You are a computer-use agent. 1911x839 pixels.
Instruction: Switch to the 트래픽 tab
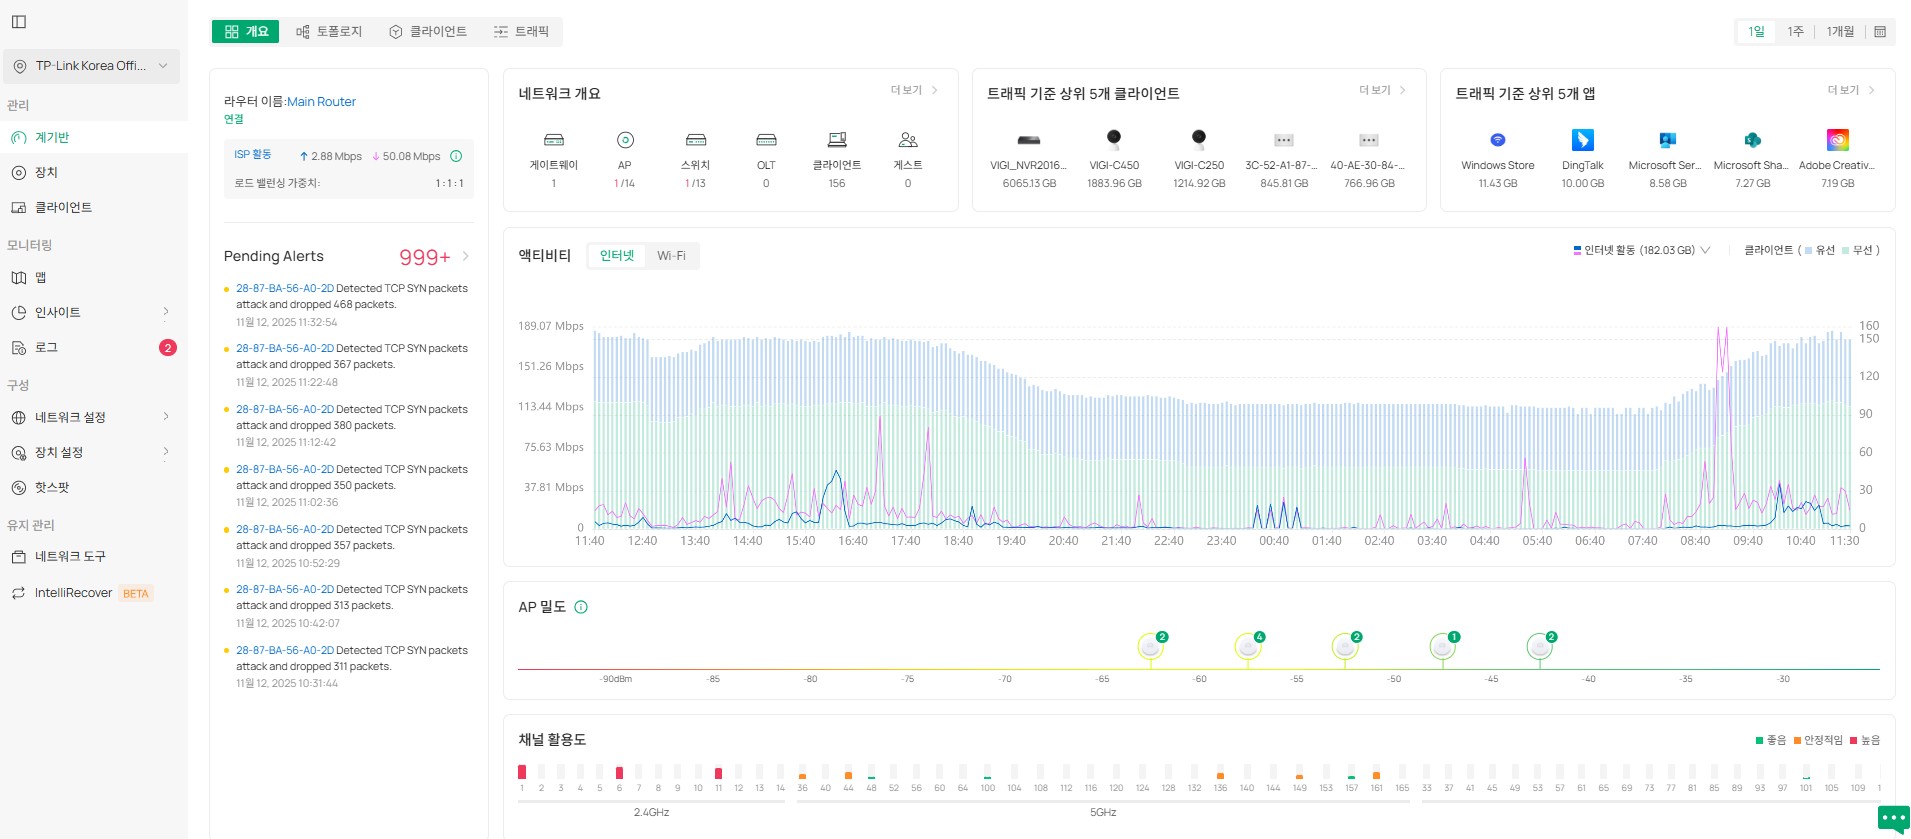(x=521, y=32)
